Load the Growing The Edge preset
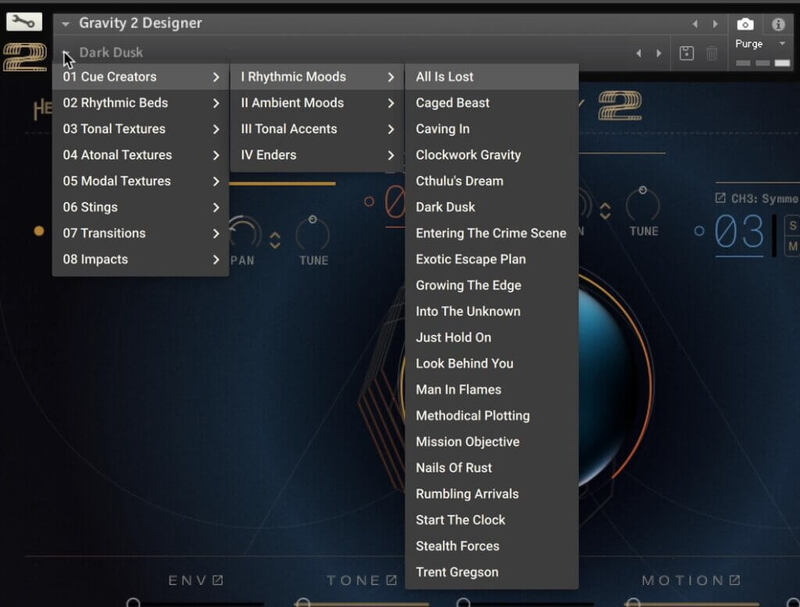Screen dimensions: 800x607 pyautogui.click(x=492, y=285)
